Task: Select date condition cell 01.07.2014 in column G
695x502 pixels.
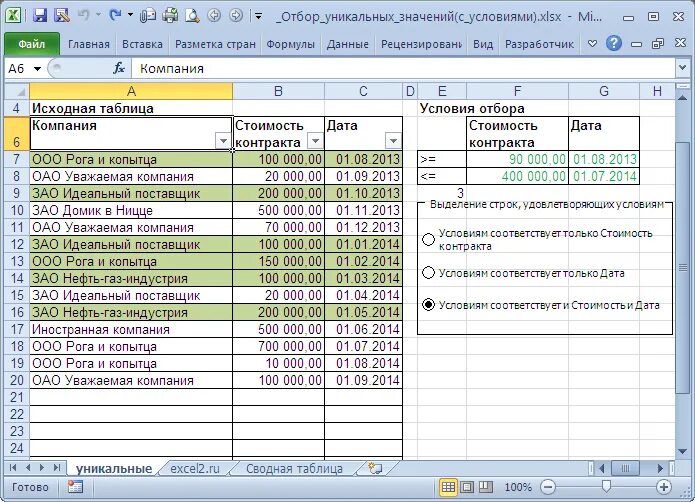Action: coord(604,176)
